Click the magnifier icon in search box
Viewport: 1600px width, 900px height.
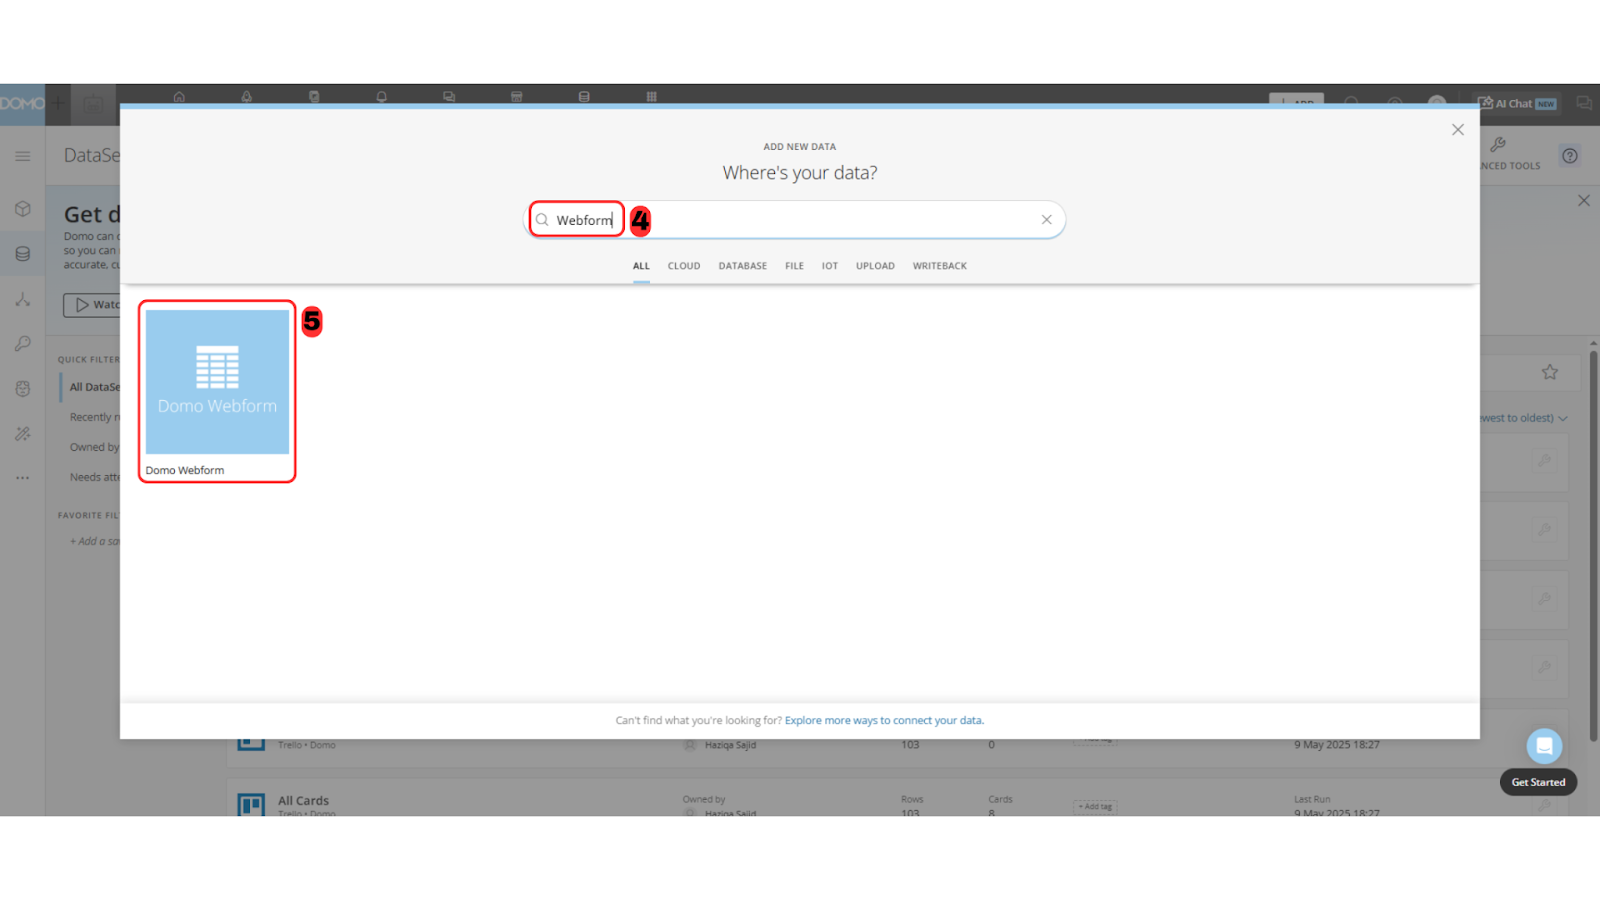pos(542,220)
